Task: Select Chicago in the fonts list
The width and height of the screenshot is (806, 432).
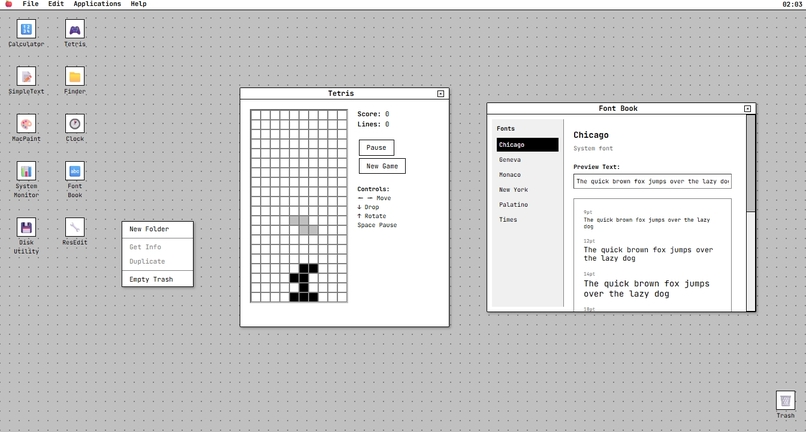Action: [x=527, y=145]
